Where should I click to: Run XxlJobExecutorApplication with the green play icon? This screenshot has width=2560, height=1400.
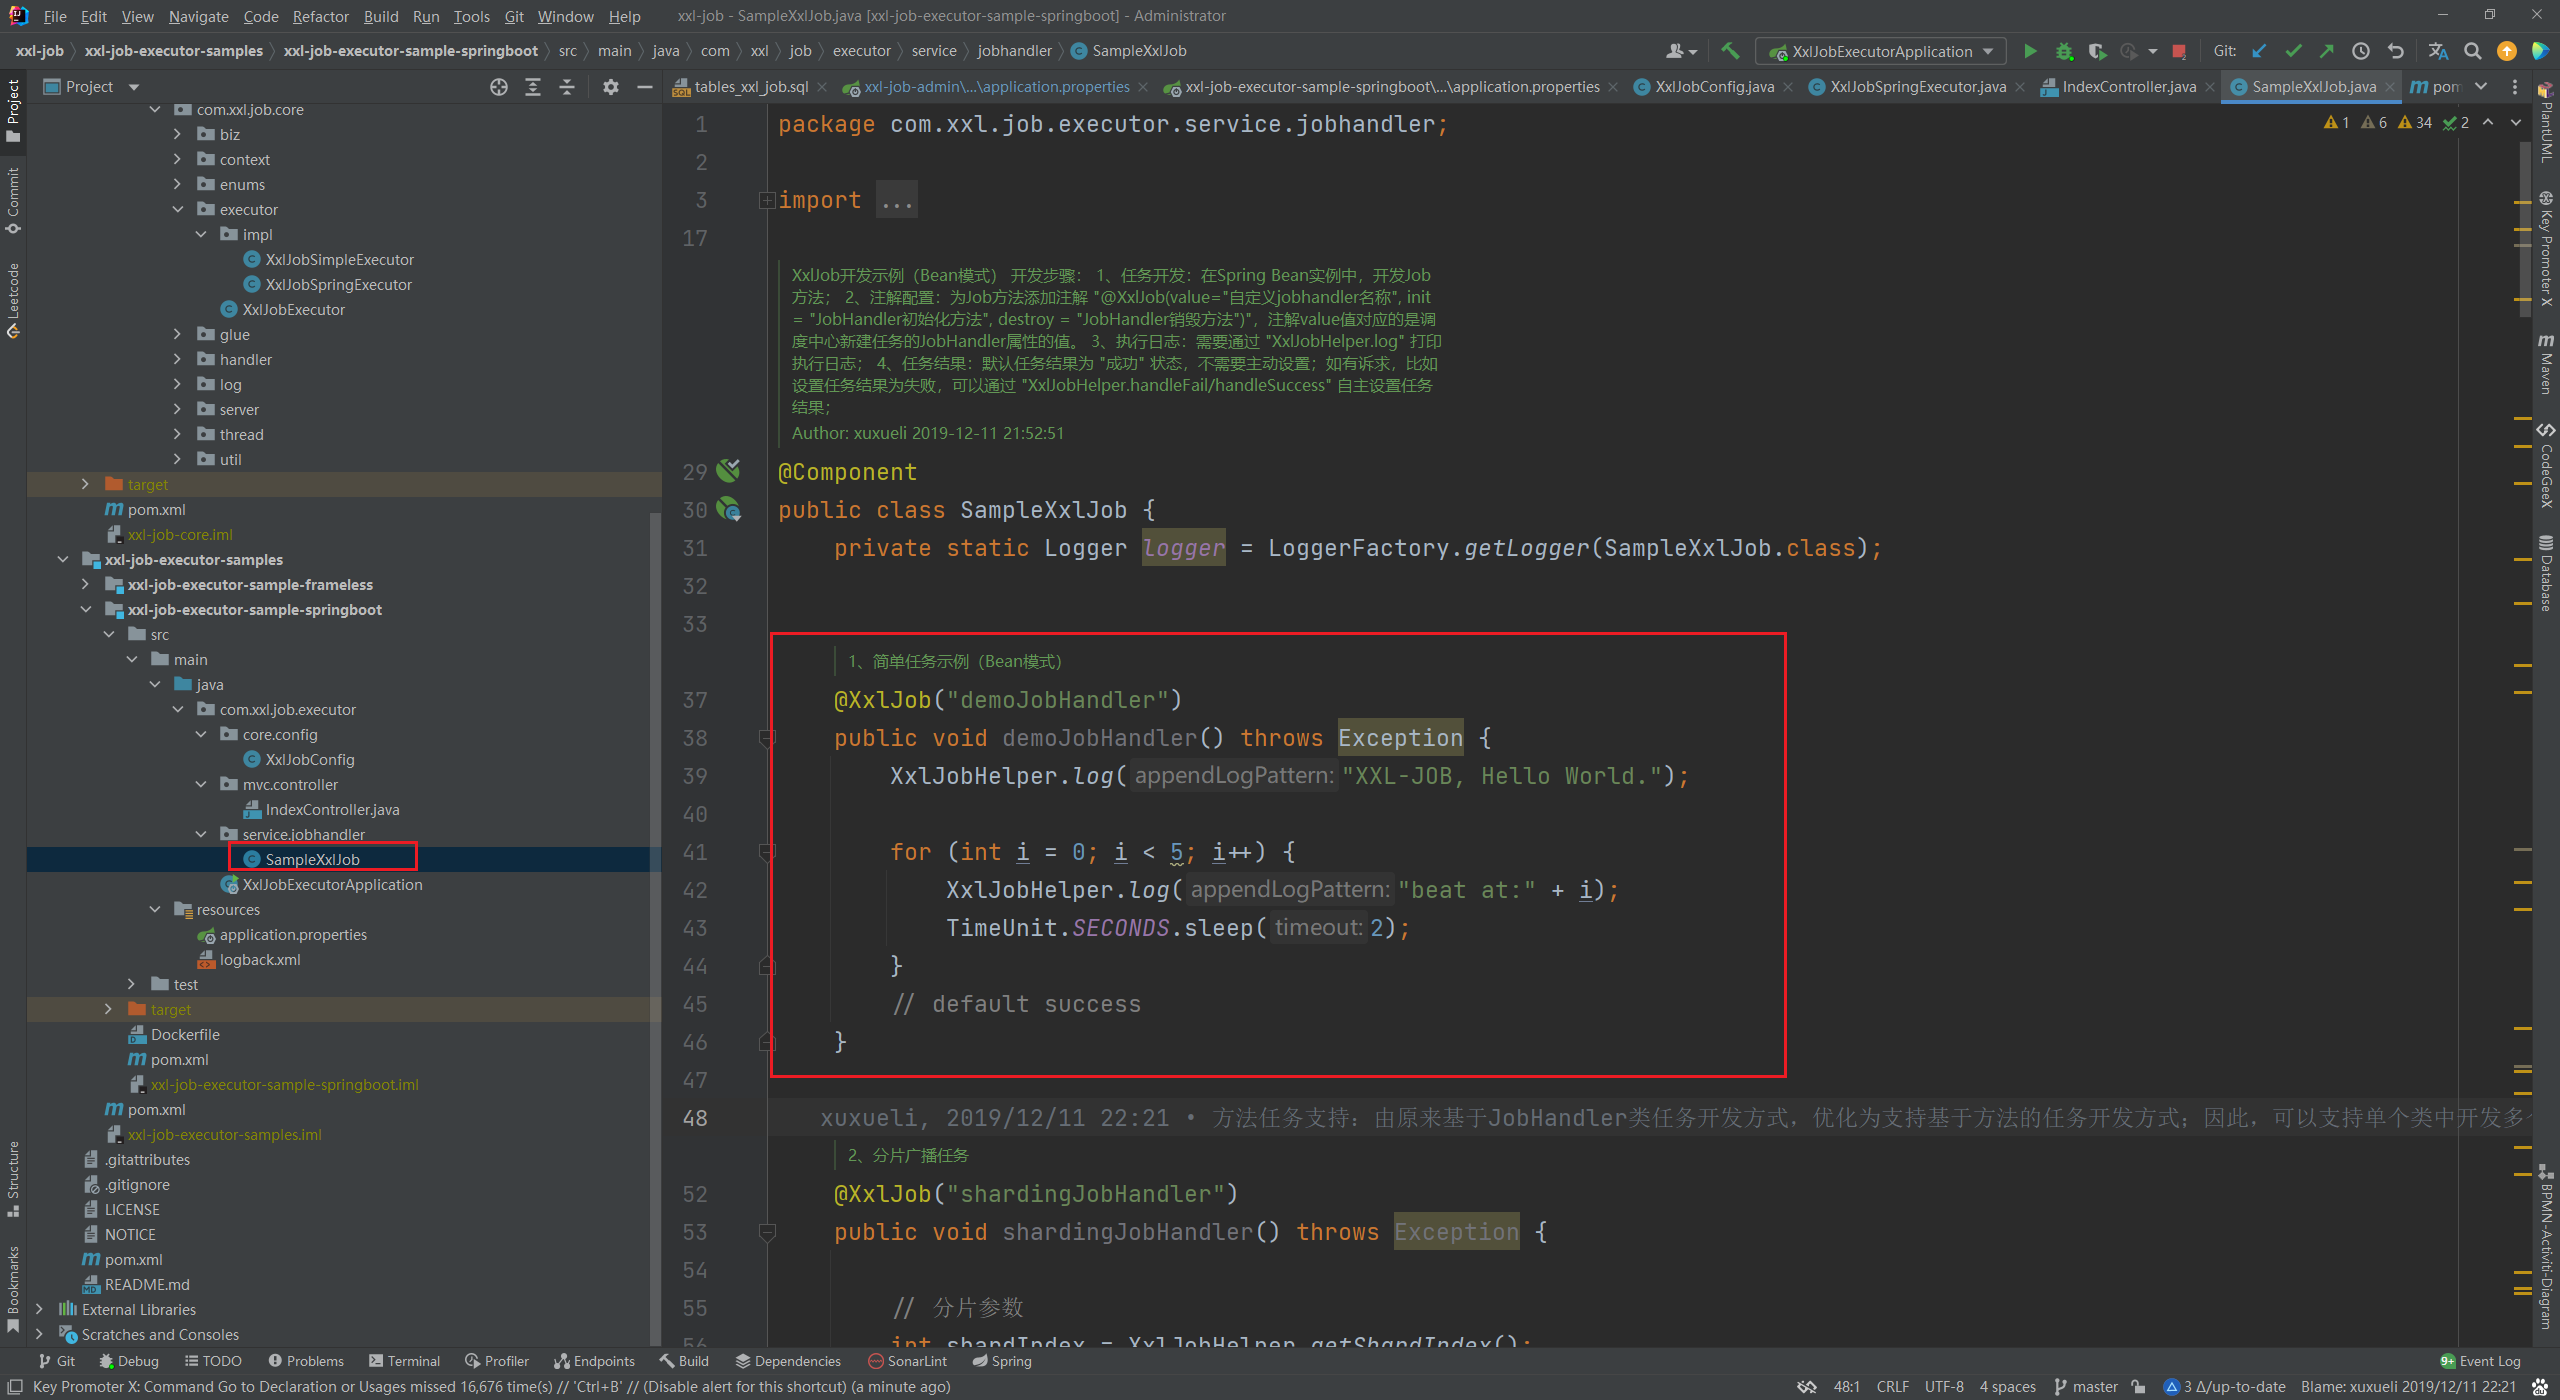pos(2029,51)
